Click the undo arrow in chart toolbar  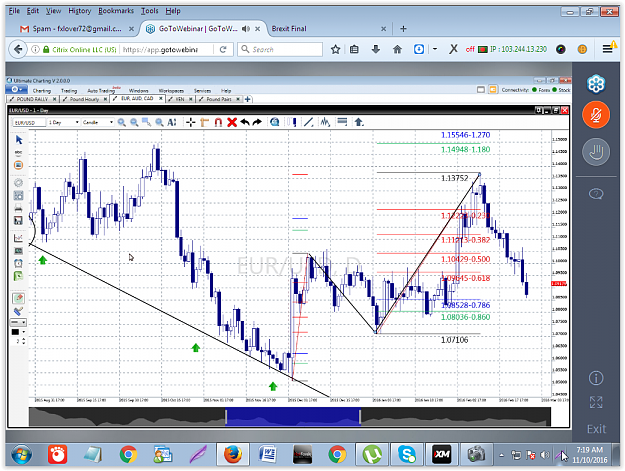tap(245, 122)
